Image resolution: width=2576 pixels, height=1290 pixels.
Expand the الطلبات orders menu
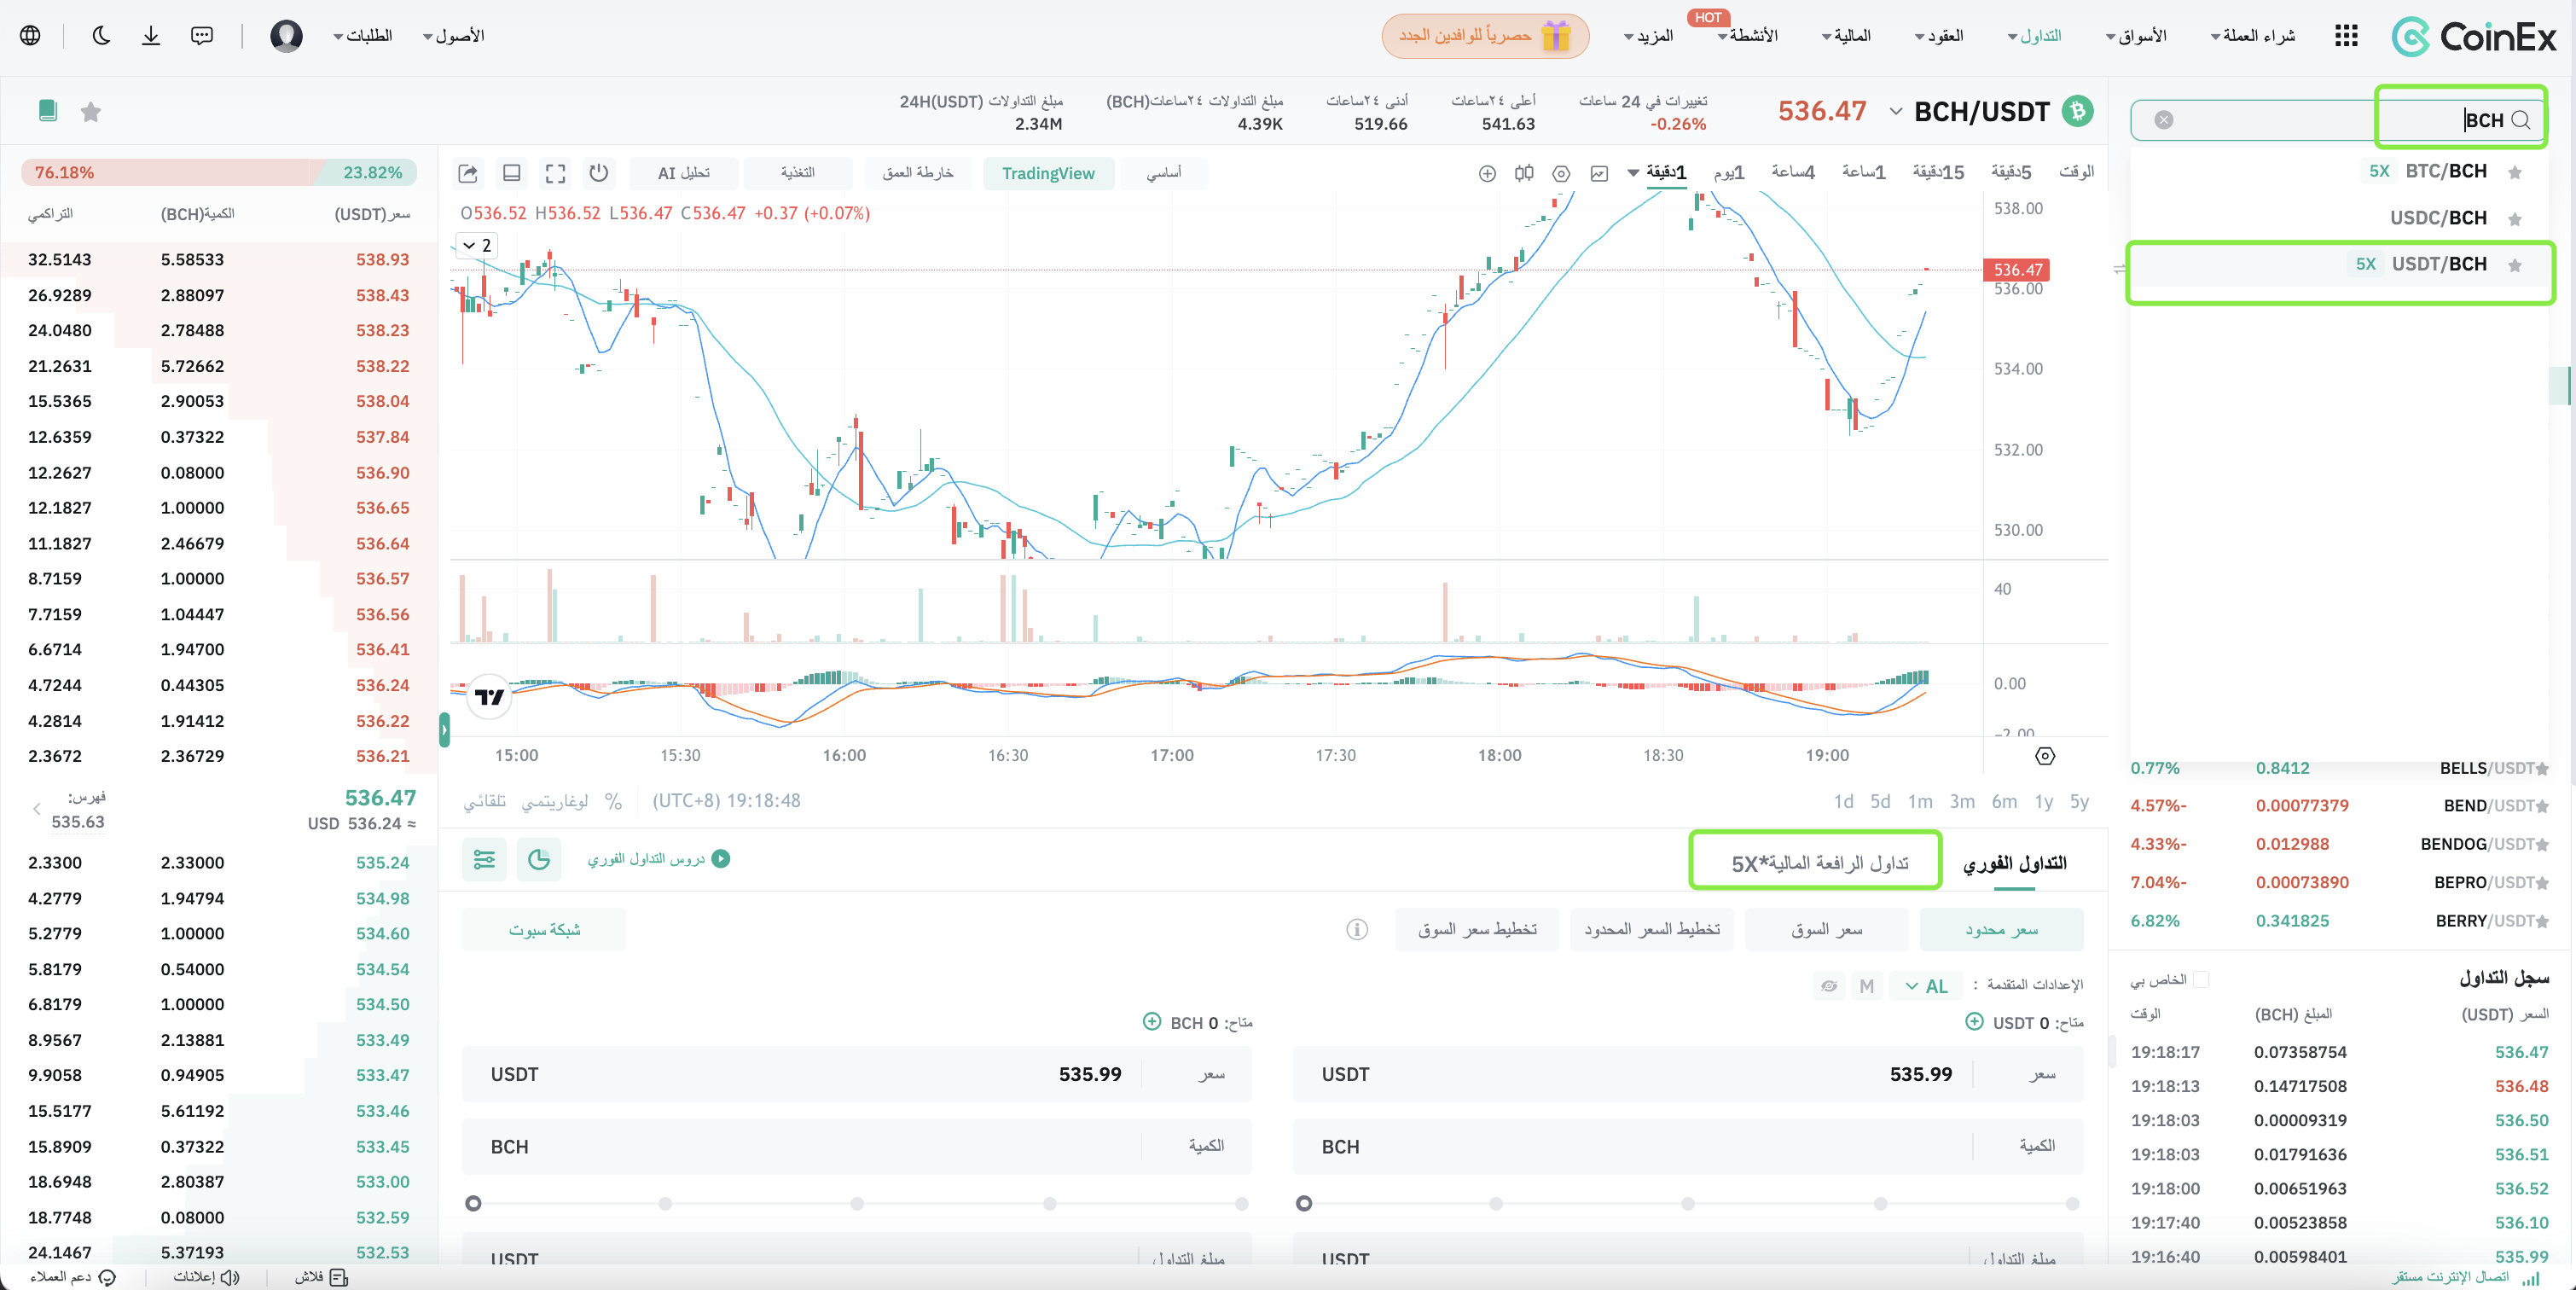tap(362, 36)
